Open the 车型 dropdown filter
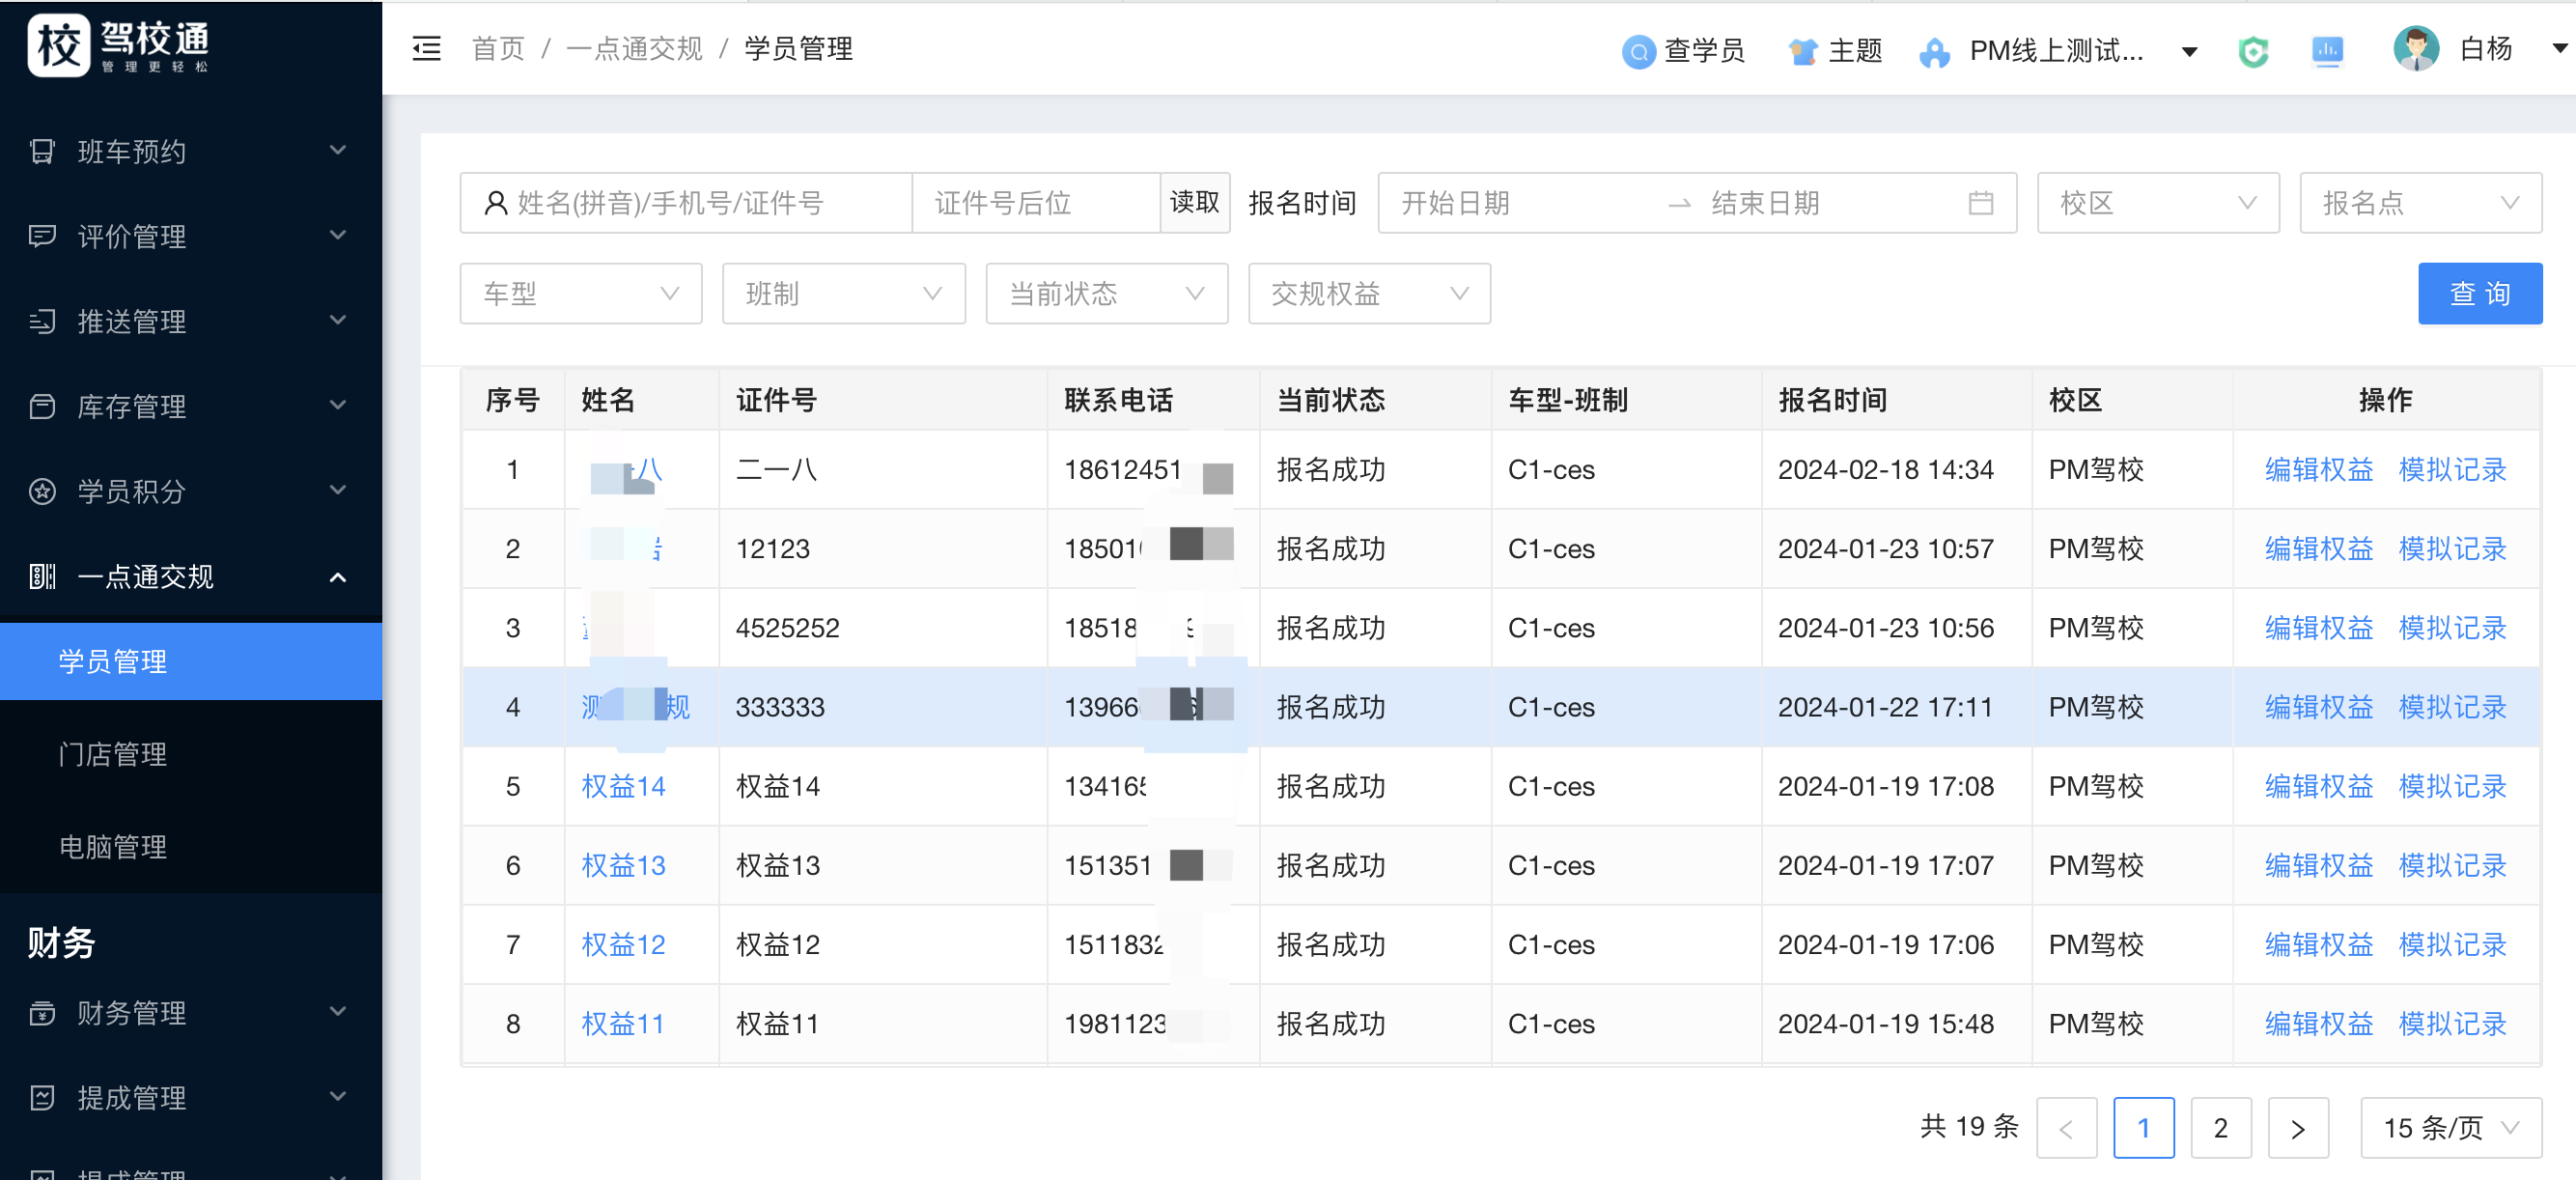This screenshot has width=2576, height=1180. coord(580,293)
